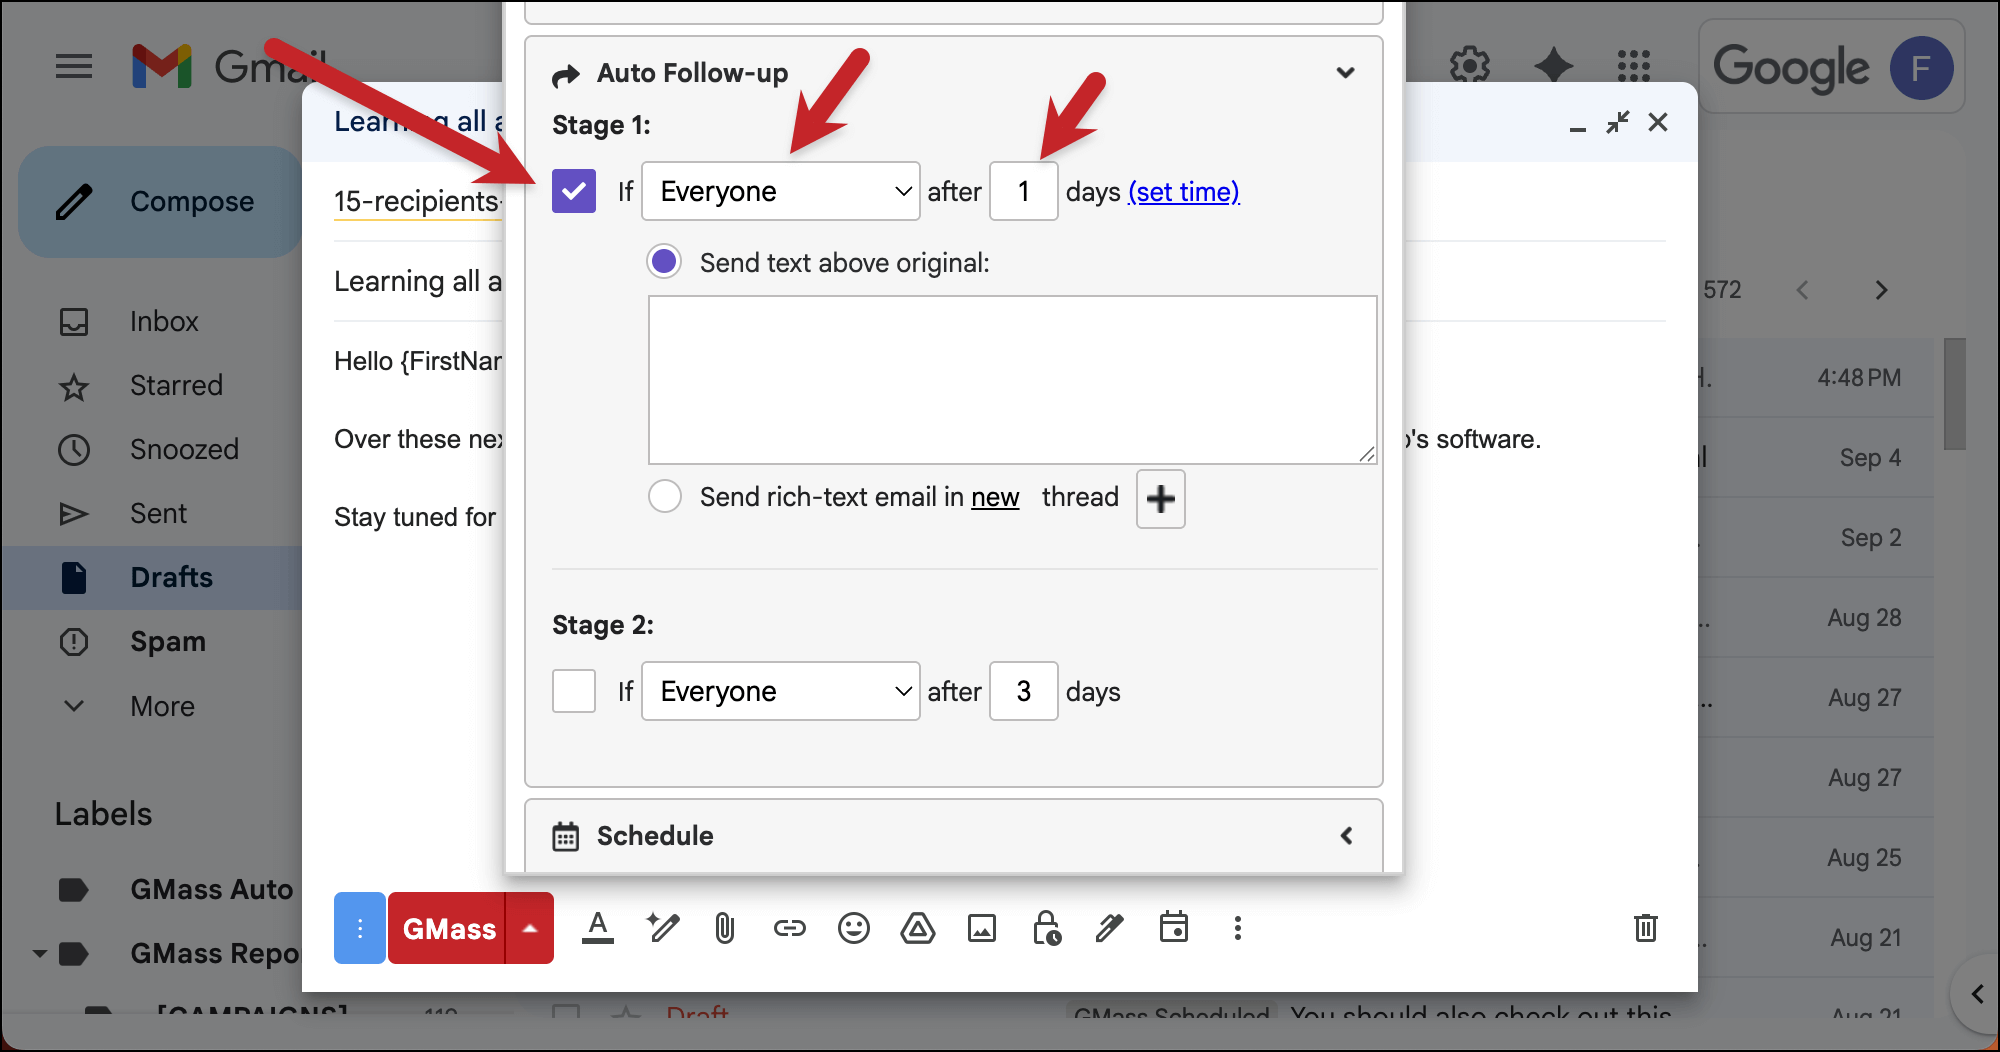Expand the Schedule section

(1346, 836)
